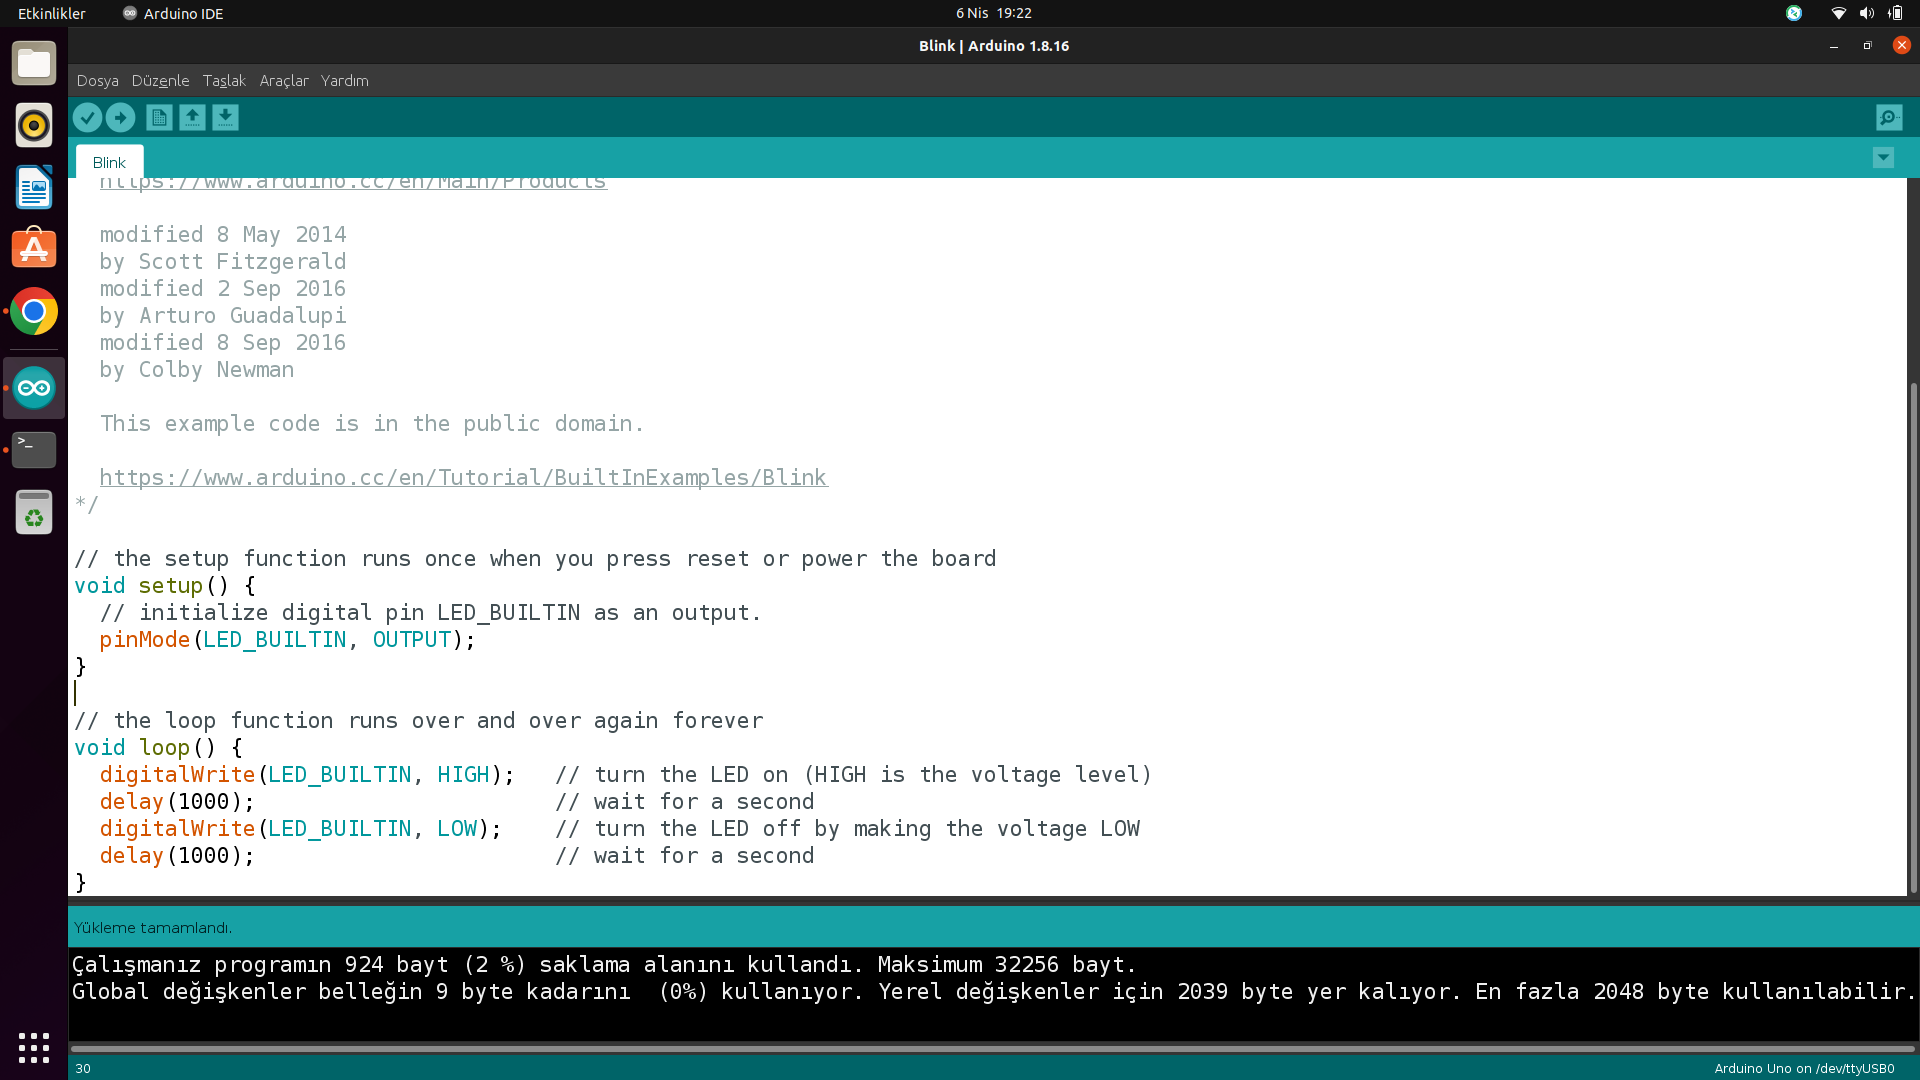This screenshot has height=1080, width=1920.
Task: Click the Etkinlikler activities button
Action: pyautogui.click(x=52, y=13)
